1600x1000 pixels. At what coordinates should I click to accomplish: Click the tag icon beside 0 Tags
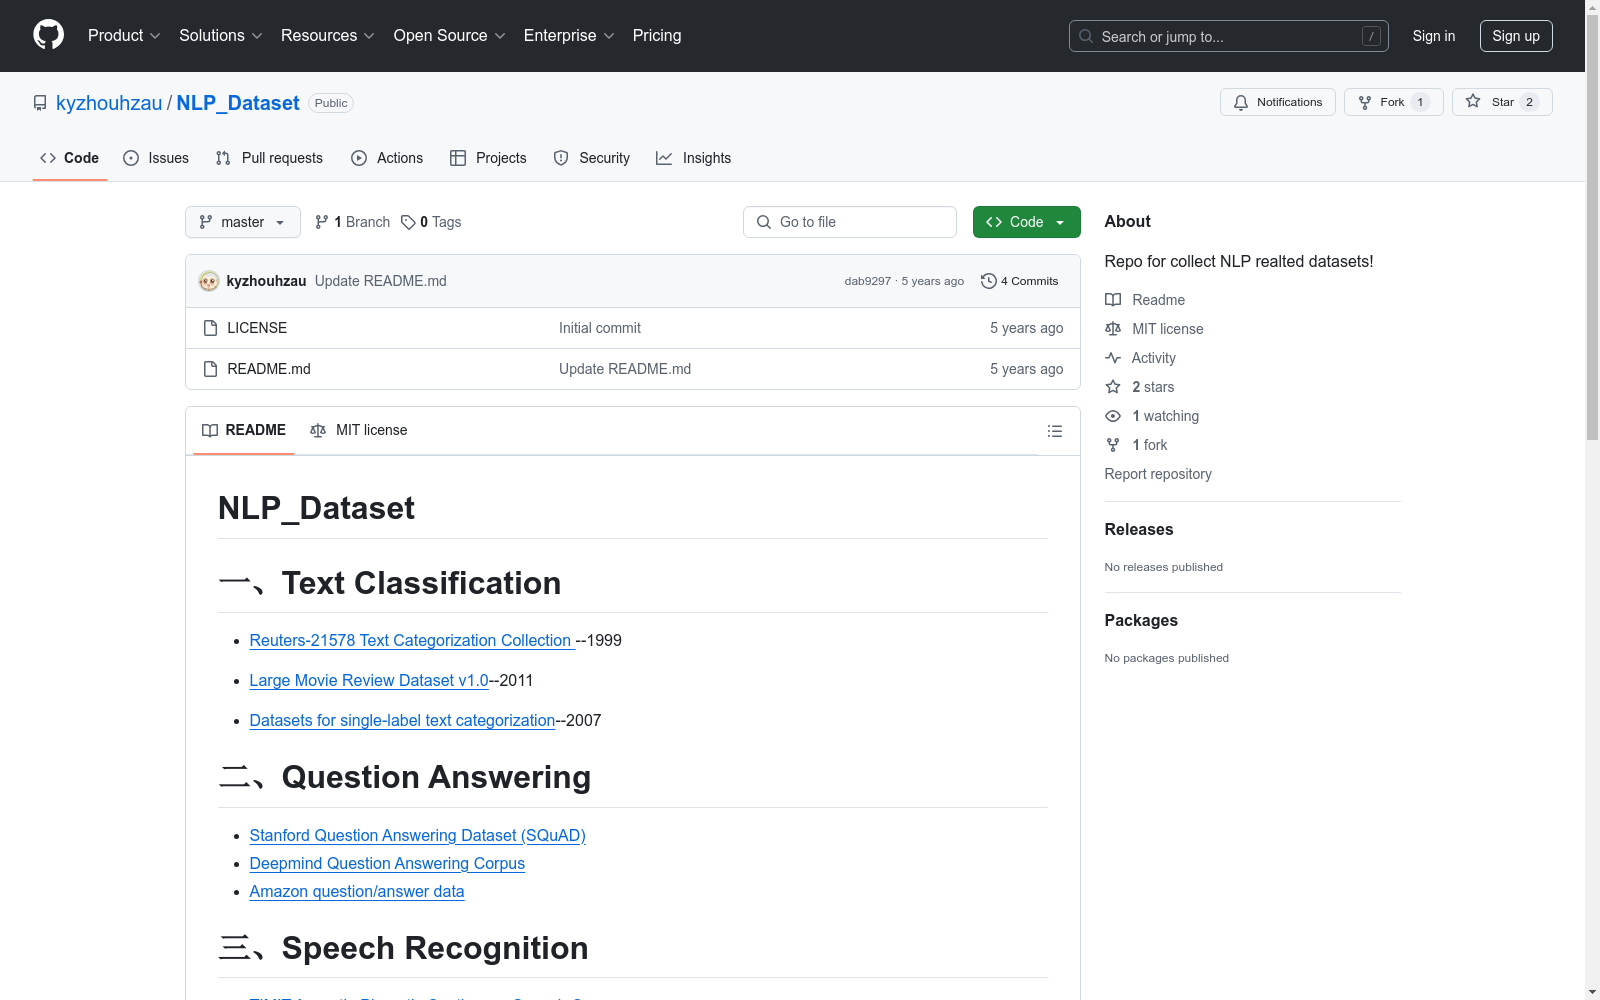(408, 222)
